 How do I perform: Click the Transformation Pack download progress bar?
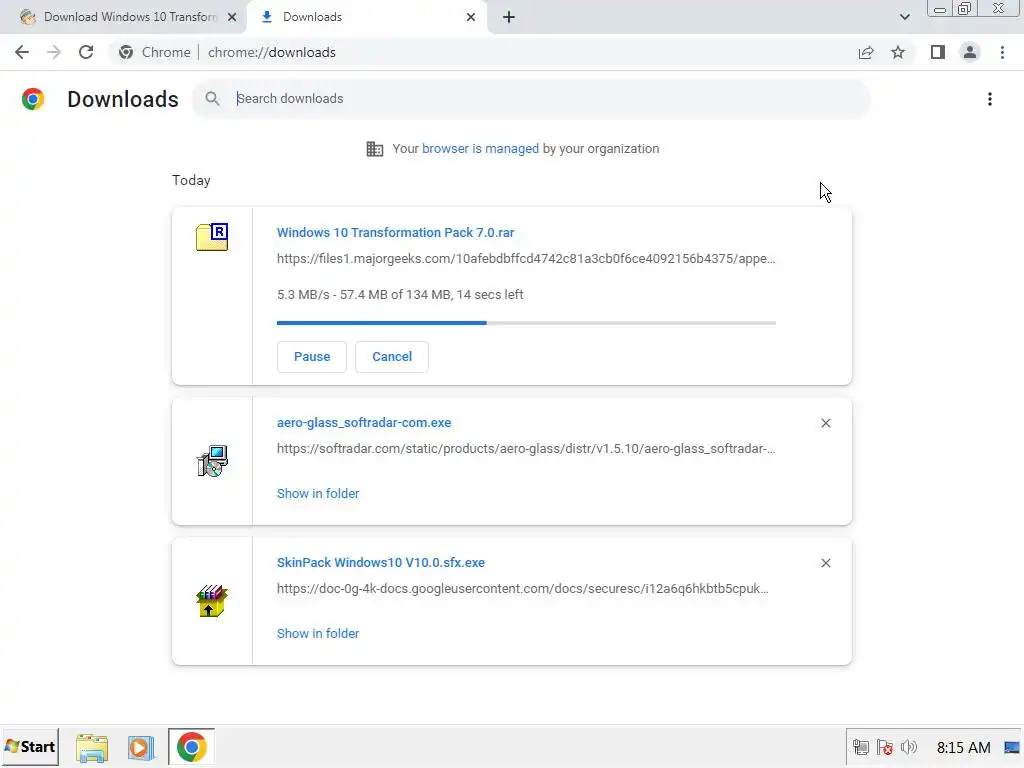click(x=526, y=323)
